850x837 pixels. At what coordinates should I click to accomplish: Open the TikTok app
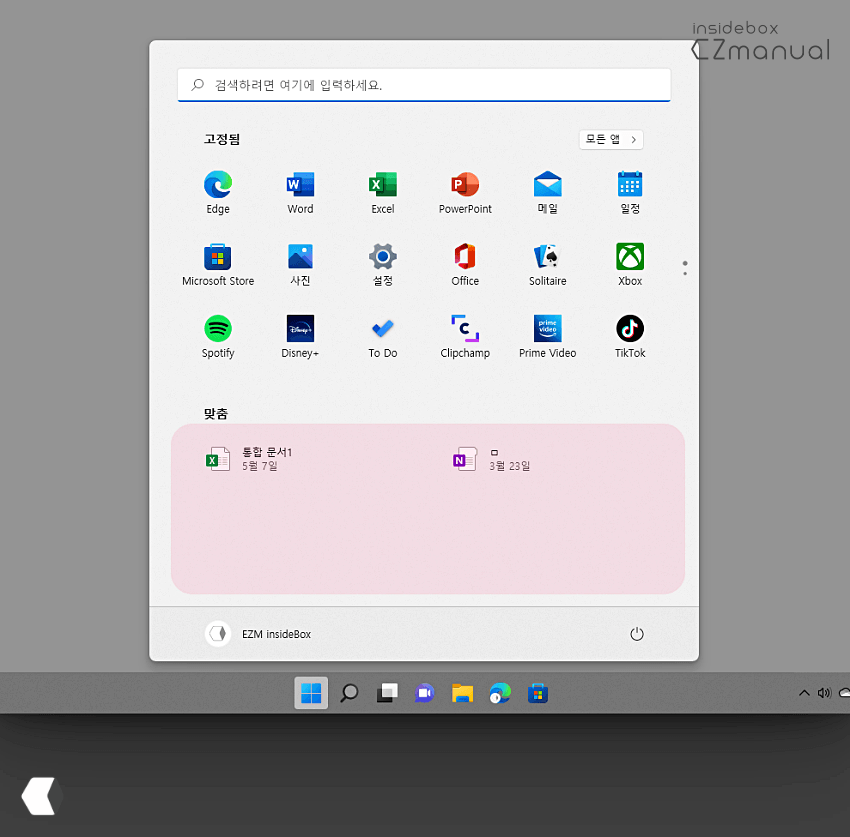point(629,328)
